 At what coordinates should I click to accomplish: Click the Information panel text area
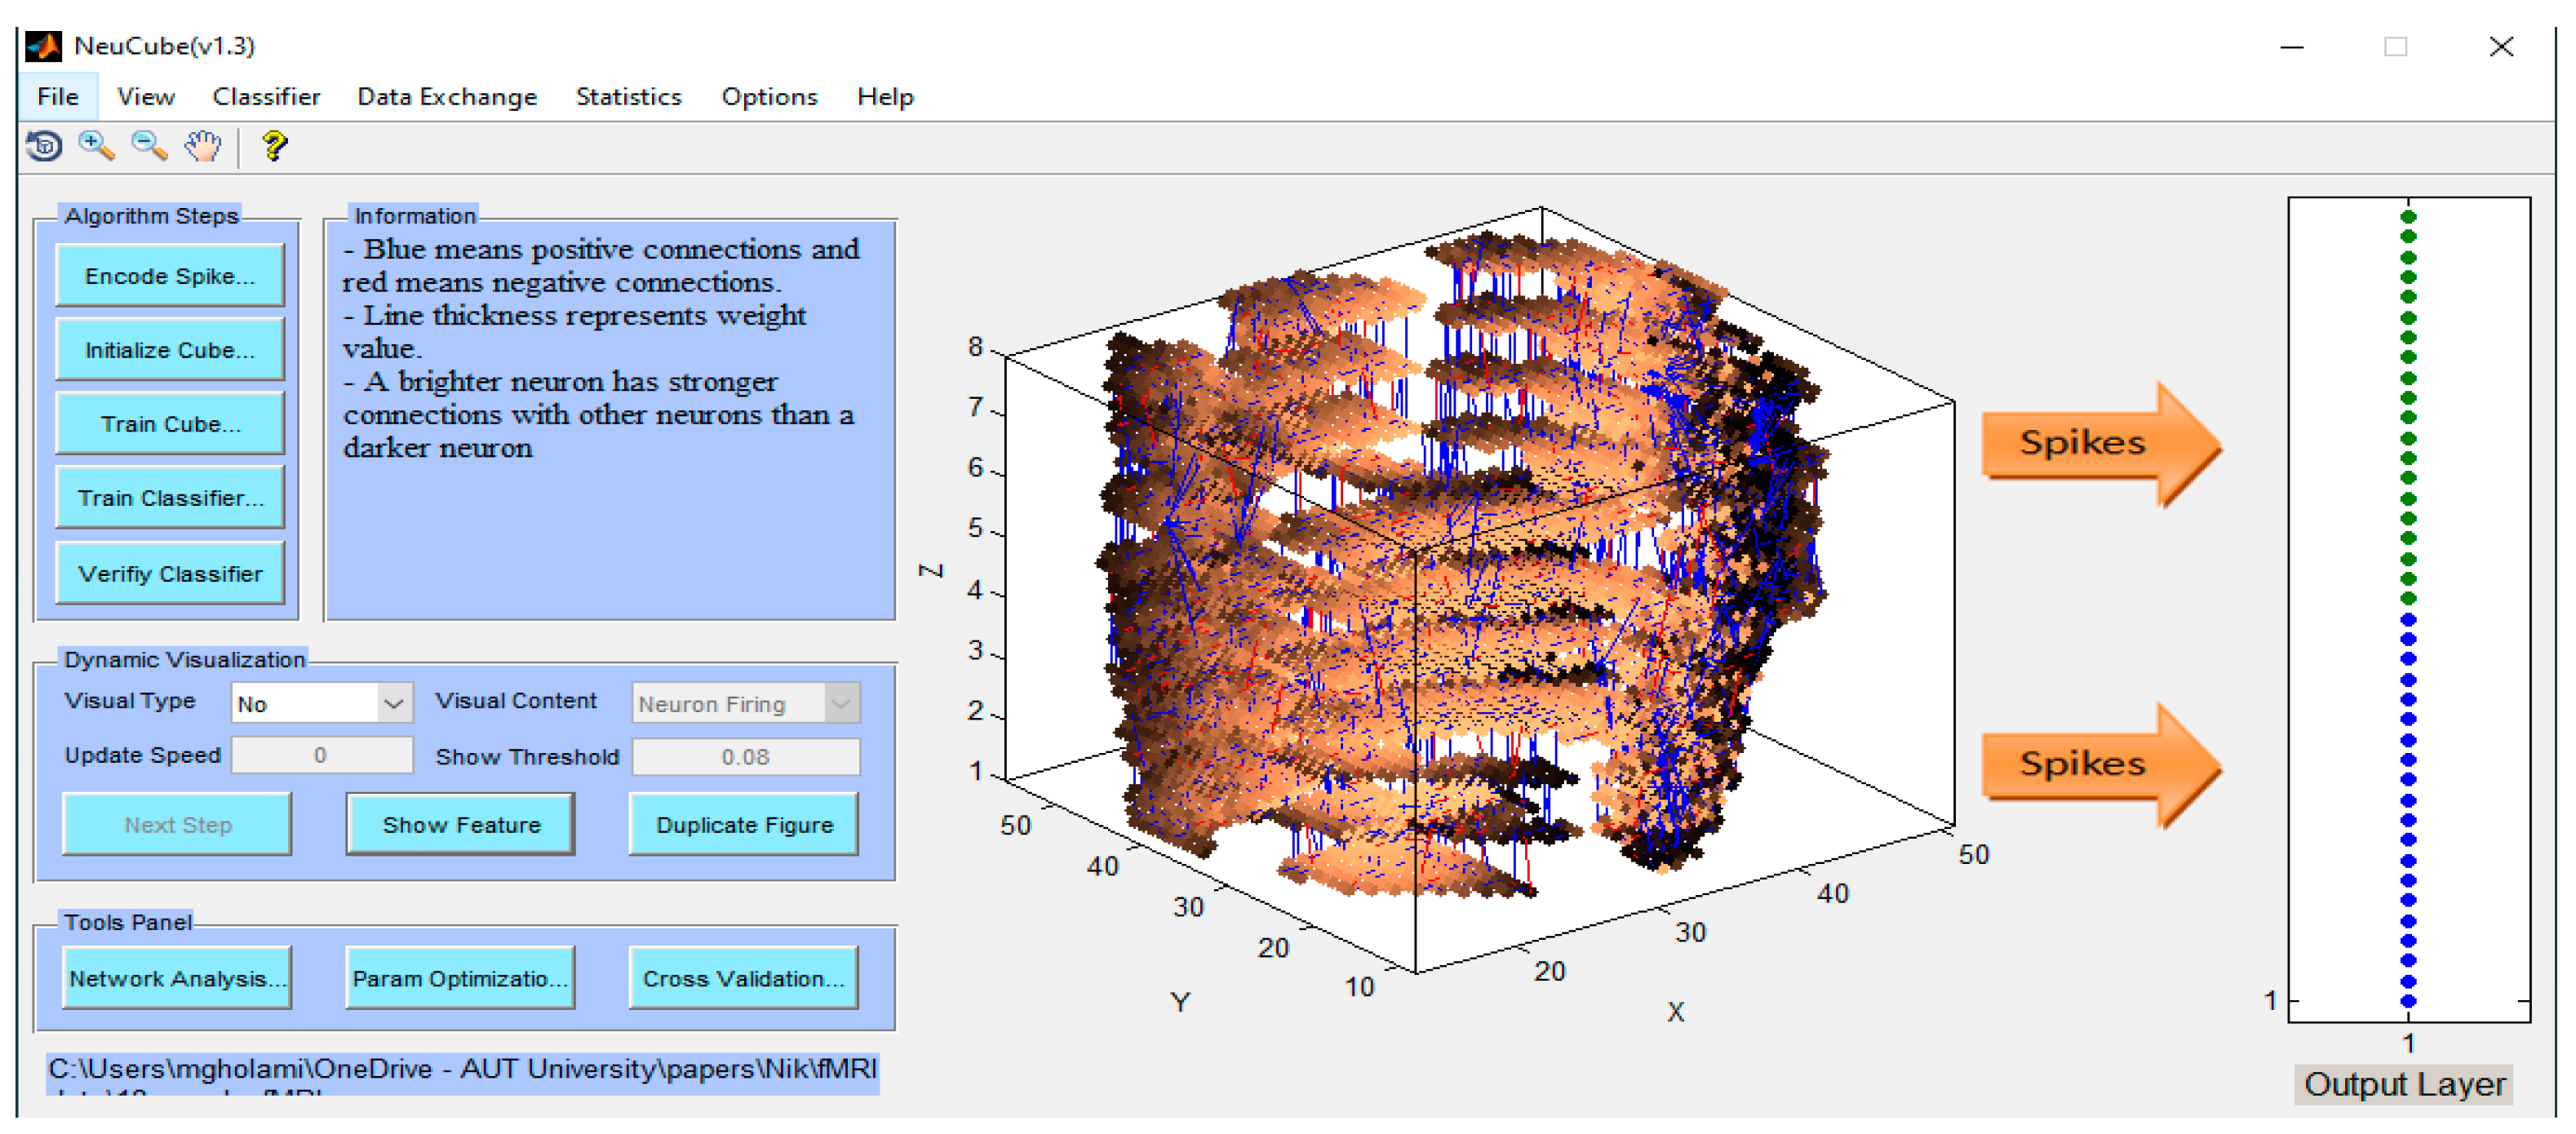pos(610,422)
